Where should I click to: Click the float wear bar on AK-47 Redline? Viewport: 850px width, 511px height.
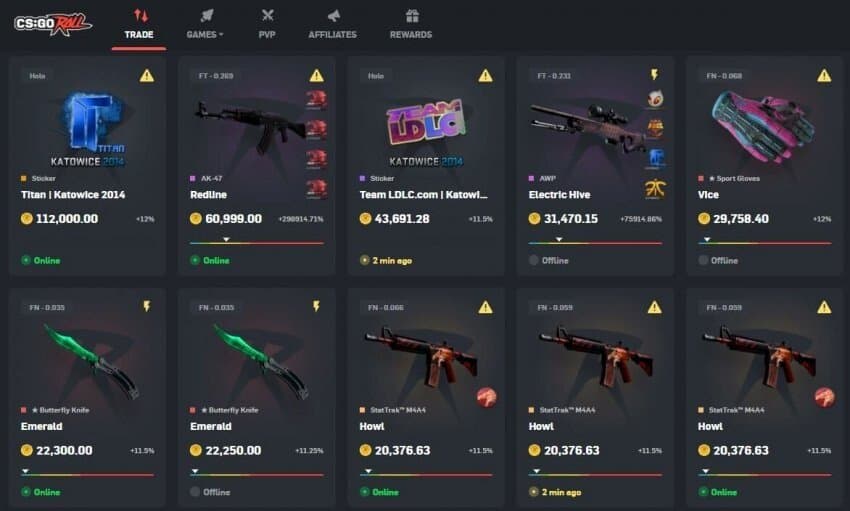pyautogui.click(x=257, y=242)
